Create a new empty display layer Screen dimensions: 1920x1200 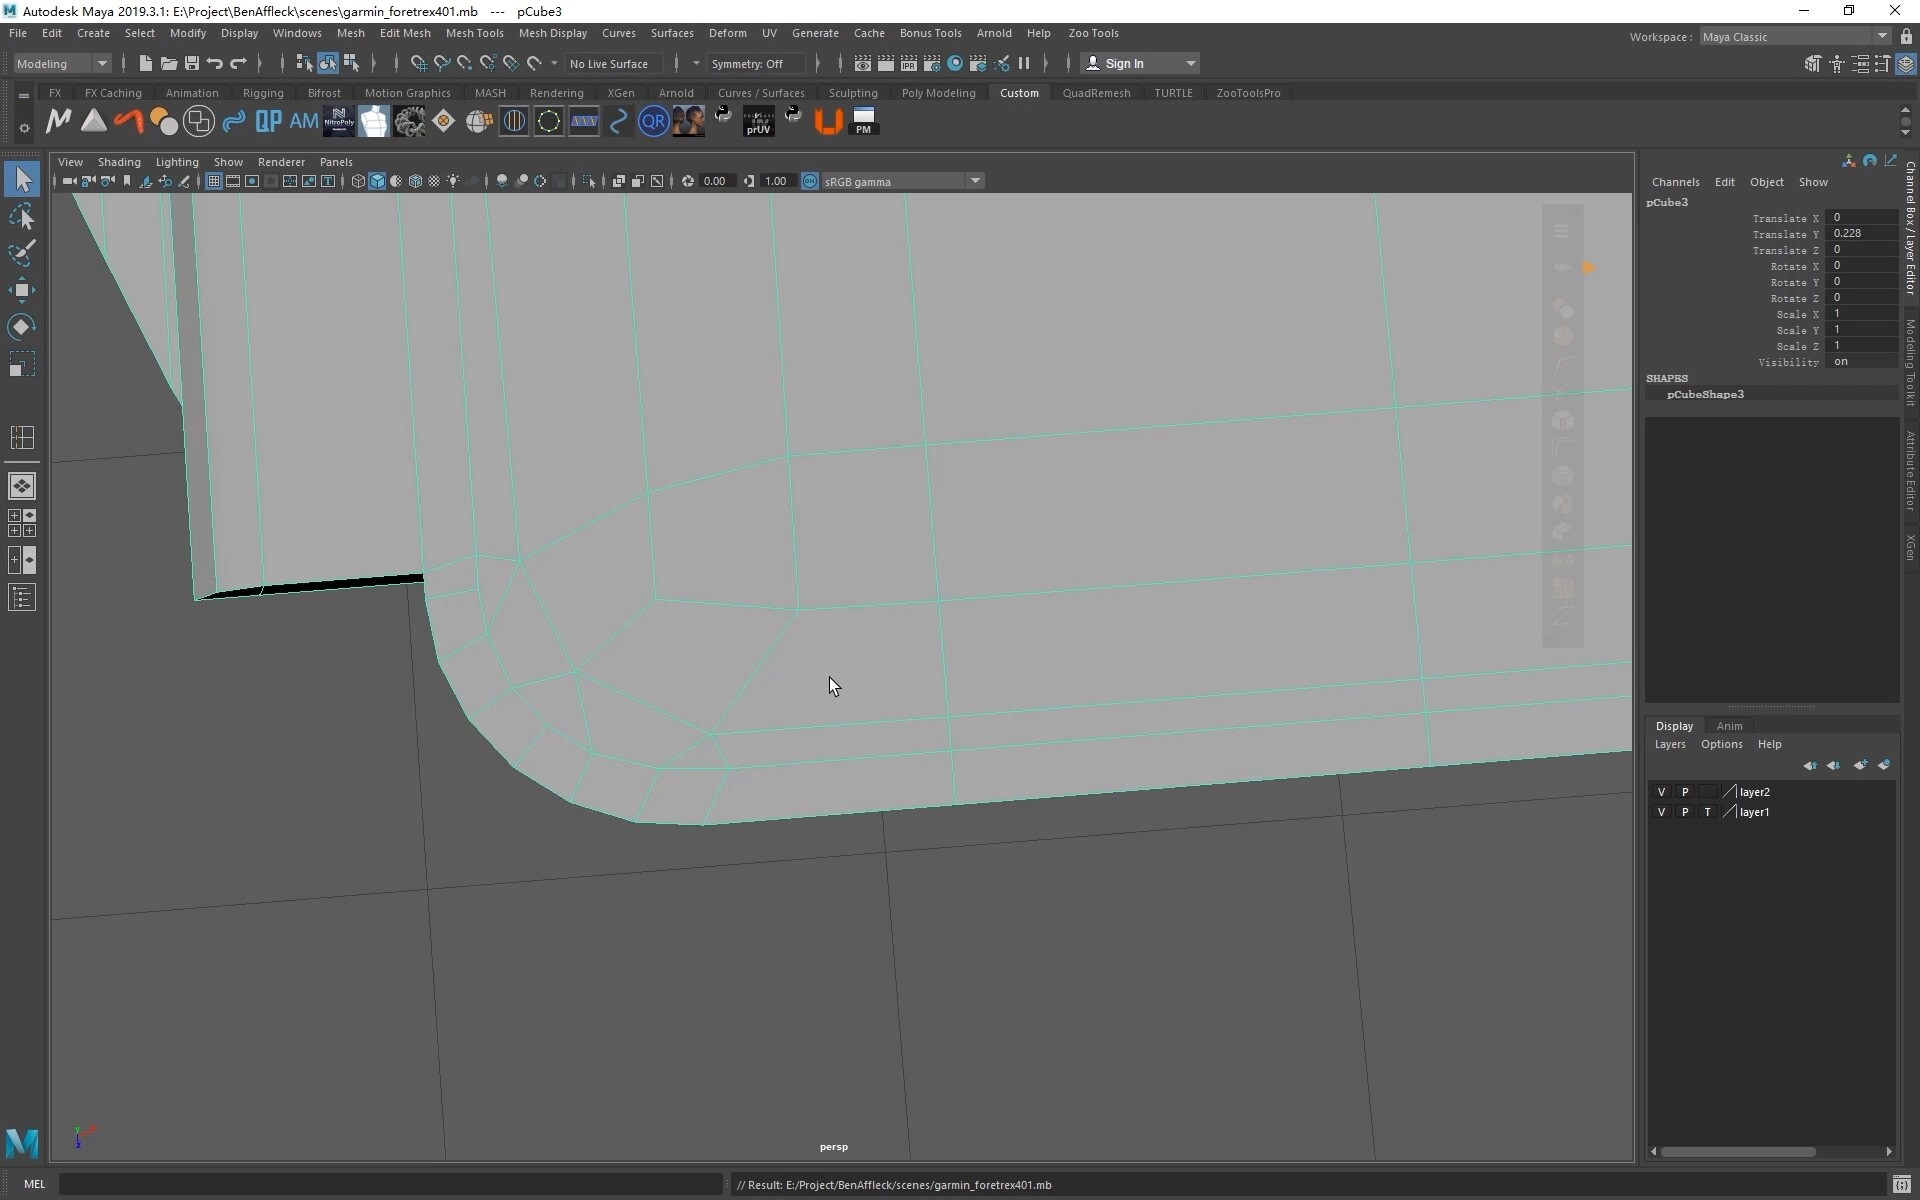coord(1860,765)
